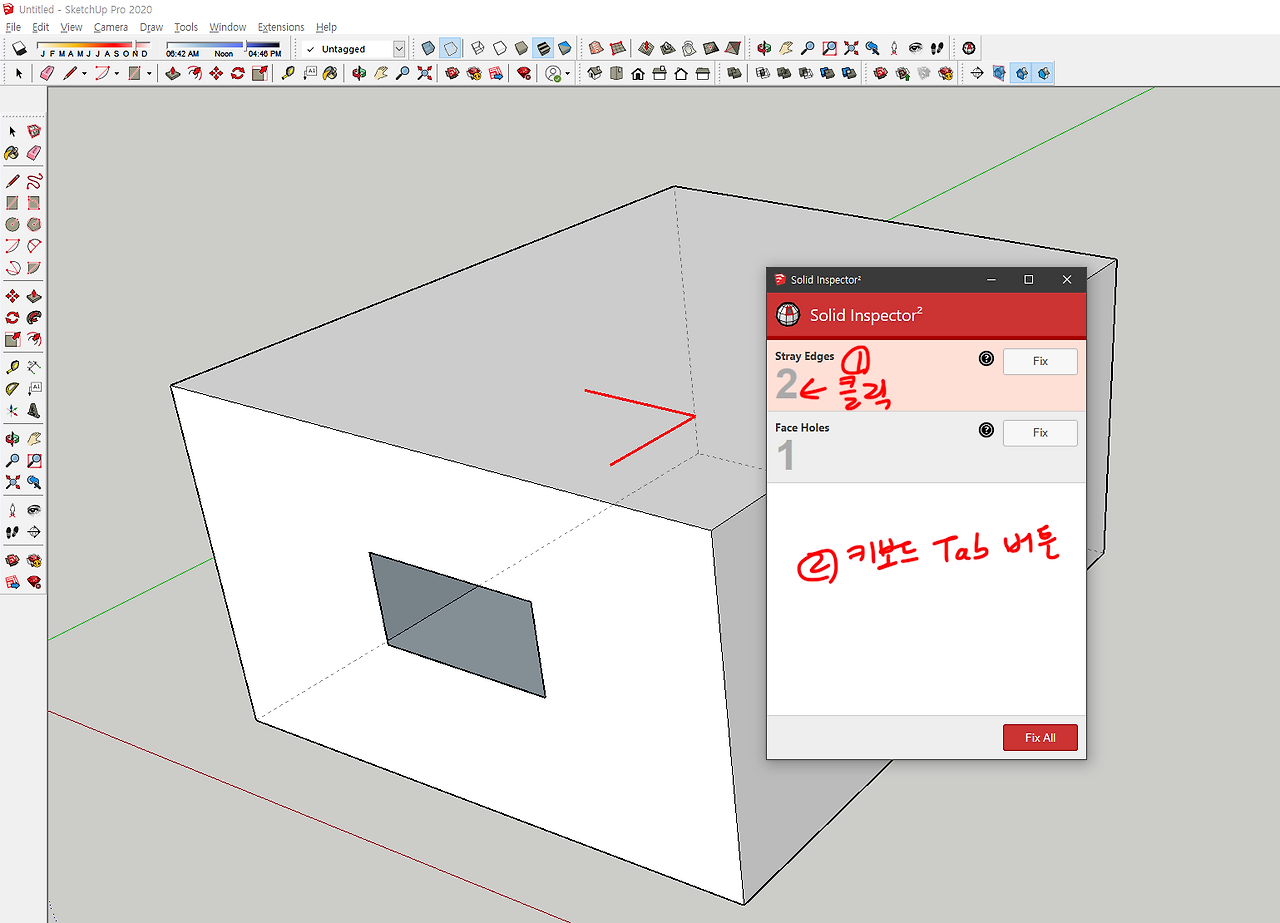Click Fix All in Solid Inspector
Screen dimensions: 1280x923
[1040, 737]
